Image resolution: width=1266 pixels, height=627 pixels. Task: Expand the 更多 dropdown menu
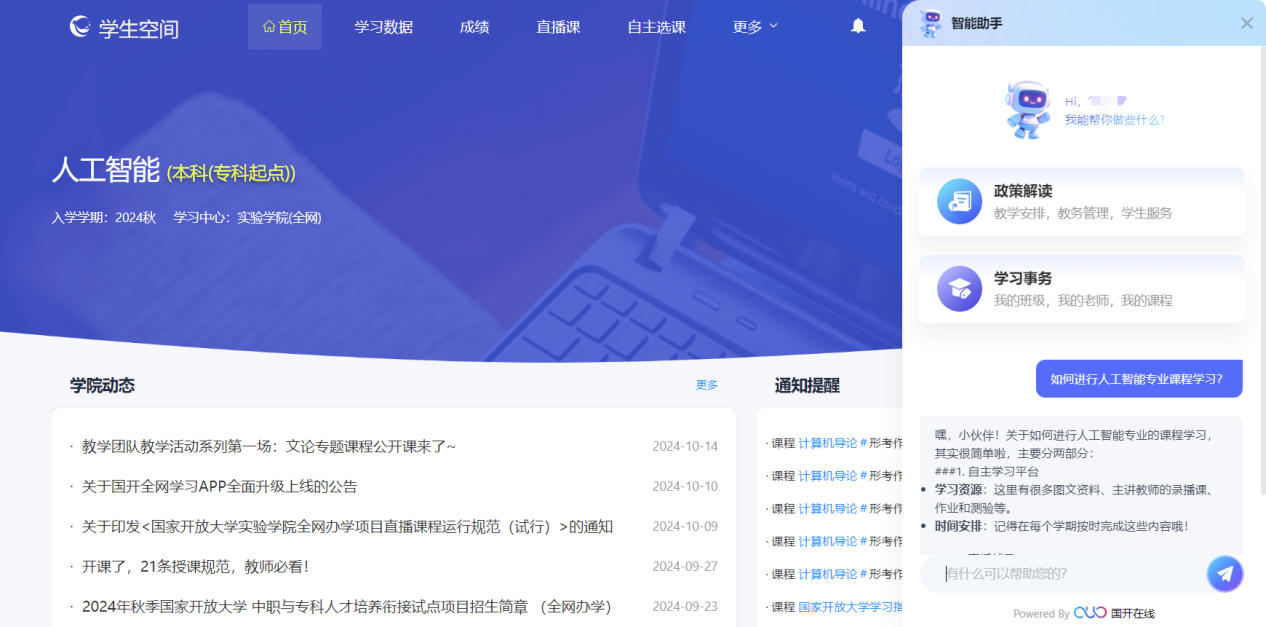(x=754, y=27)
